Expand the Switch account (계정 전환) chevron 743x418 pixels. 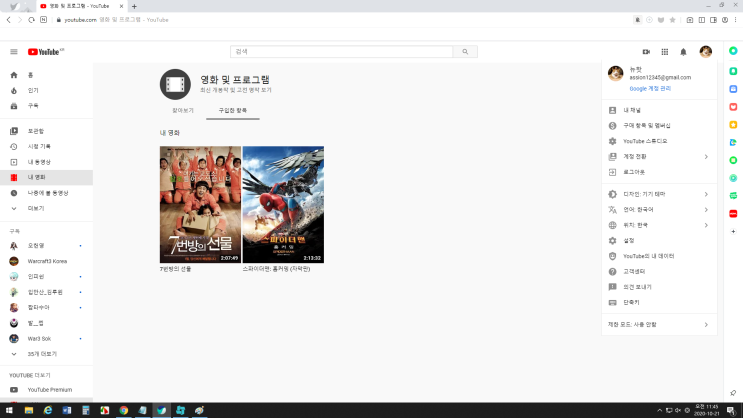click(706, 157)
